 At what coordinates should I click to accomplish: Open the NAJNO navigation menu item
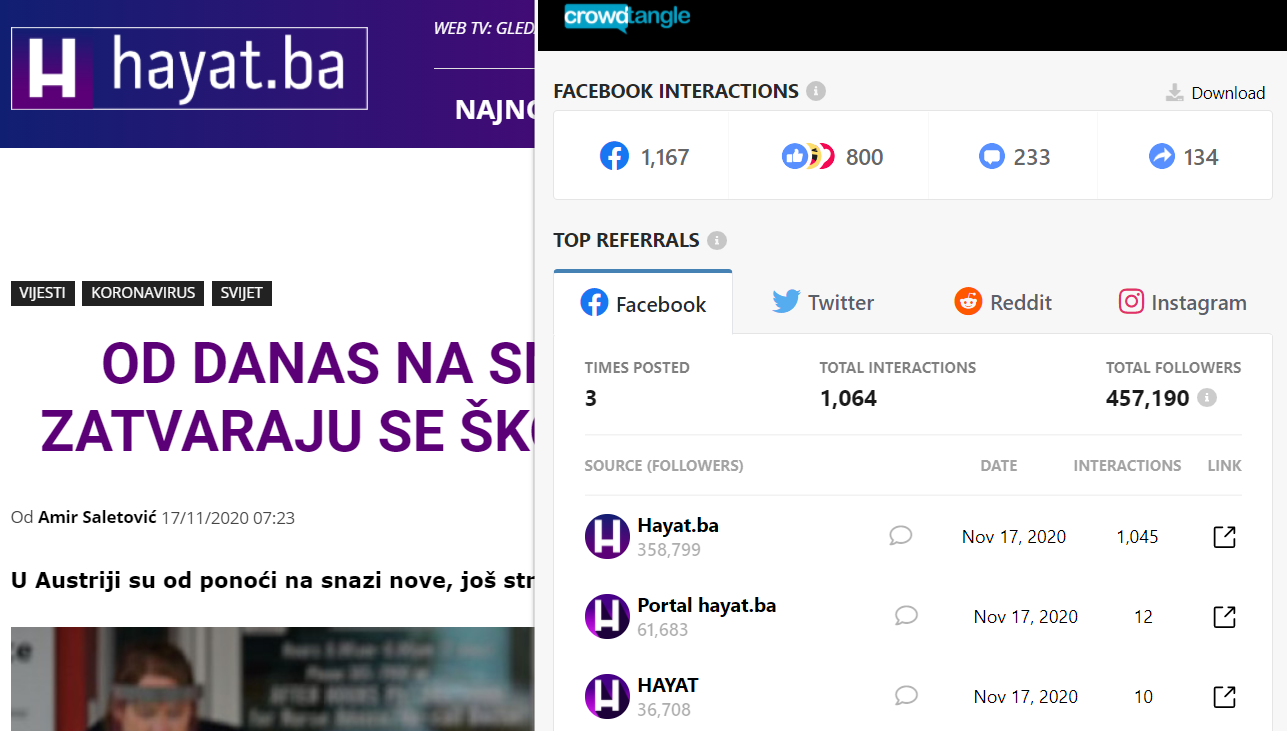[x=495, y=109]
